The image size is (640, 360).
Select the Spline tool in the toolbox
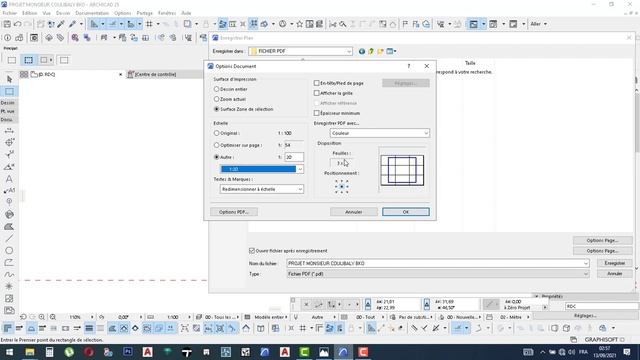tap(9, 274)
